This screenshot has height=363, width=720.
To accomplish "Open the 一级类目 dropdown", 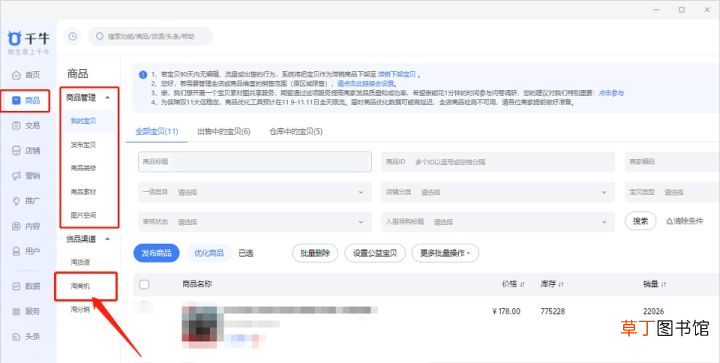I will pos(255,192).
